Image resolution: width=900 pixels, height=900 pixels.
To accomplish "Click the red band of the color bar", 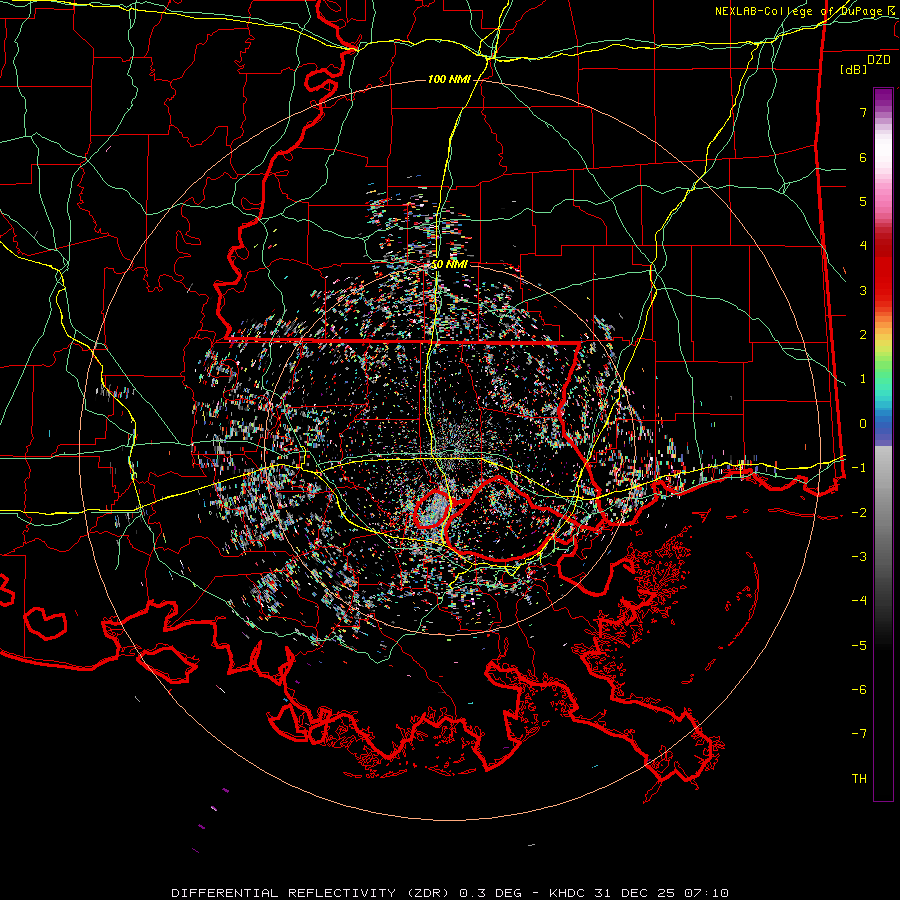I will pos(883,270).
